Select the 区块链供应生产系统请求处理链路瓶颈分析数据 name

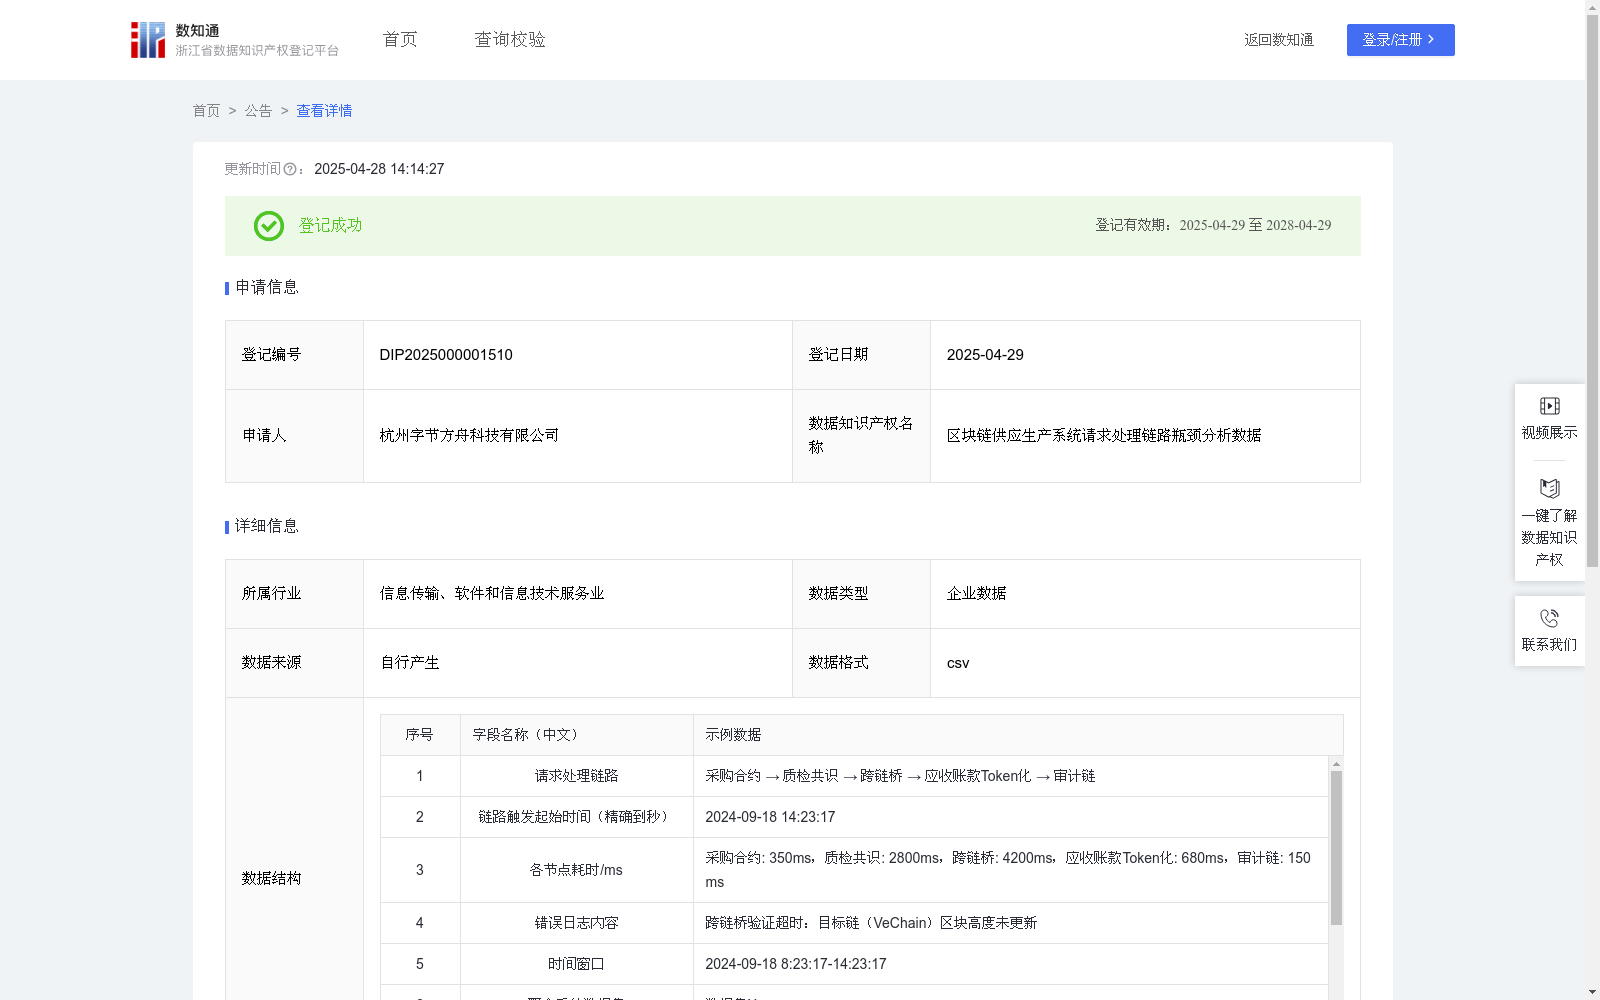1104,436
